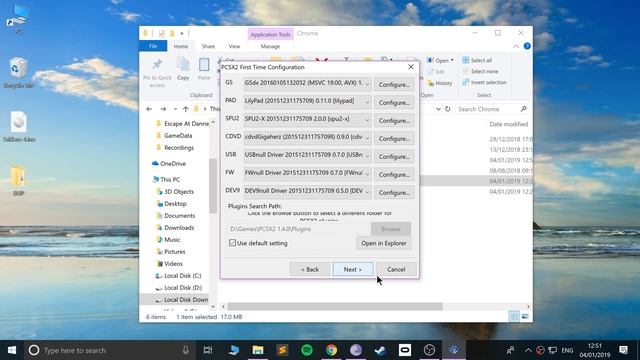
Task: Refresh the Explorer folder view
Action: pos(448,109)
